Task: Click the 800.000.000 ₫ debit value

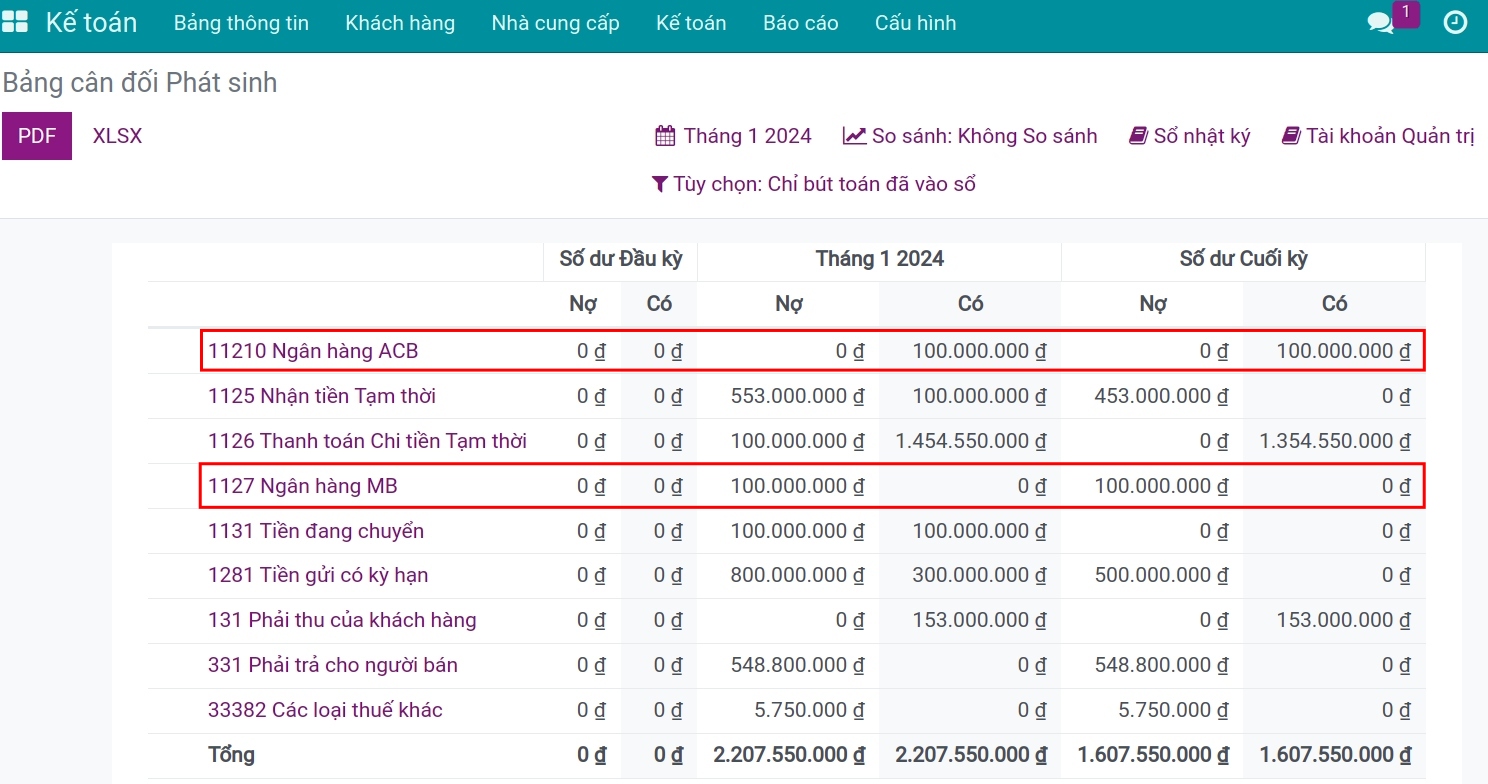Action: [797, 575]
